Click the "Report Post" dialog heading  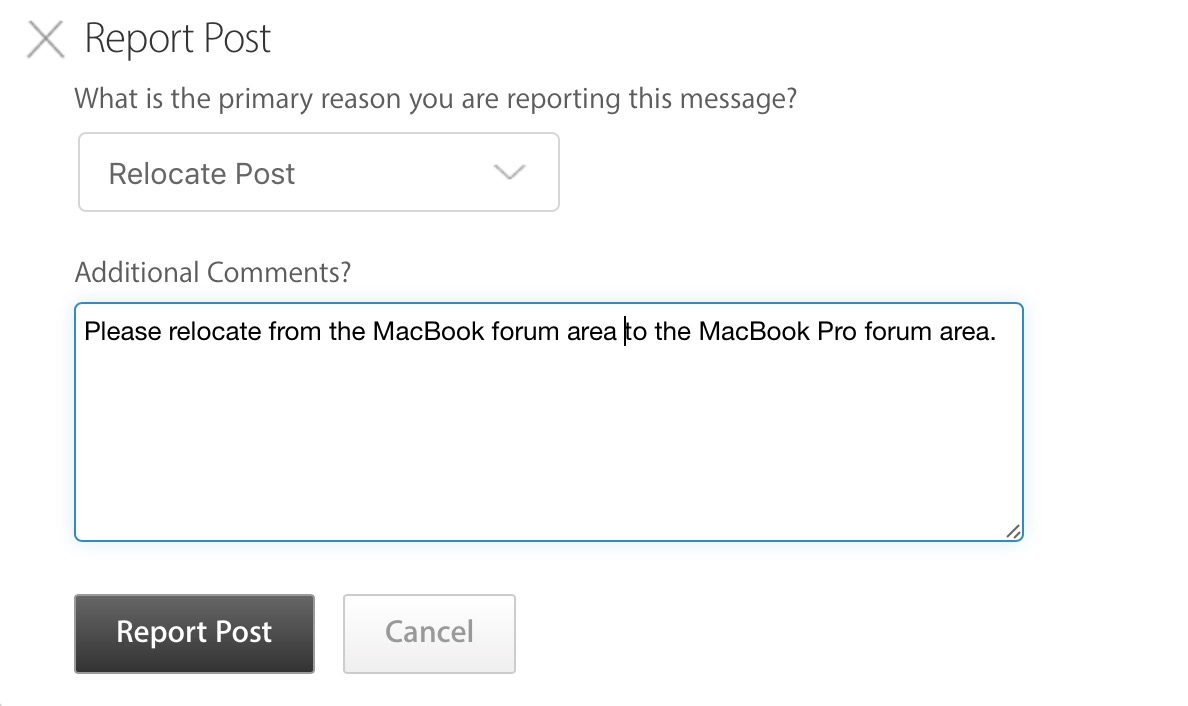pos(178,39)
